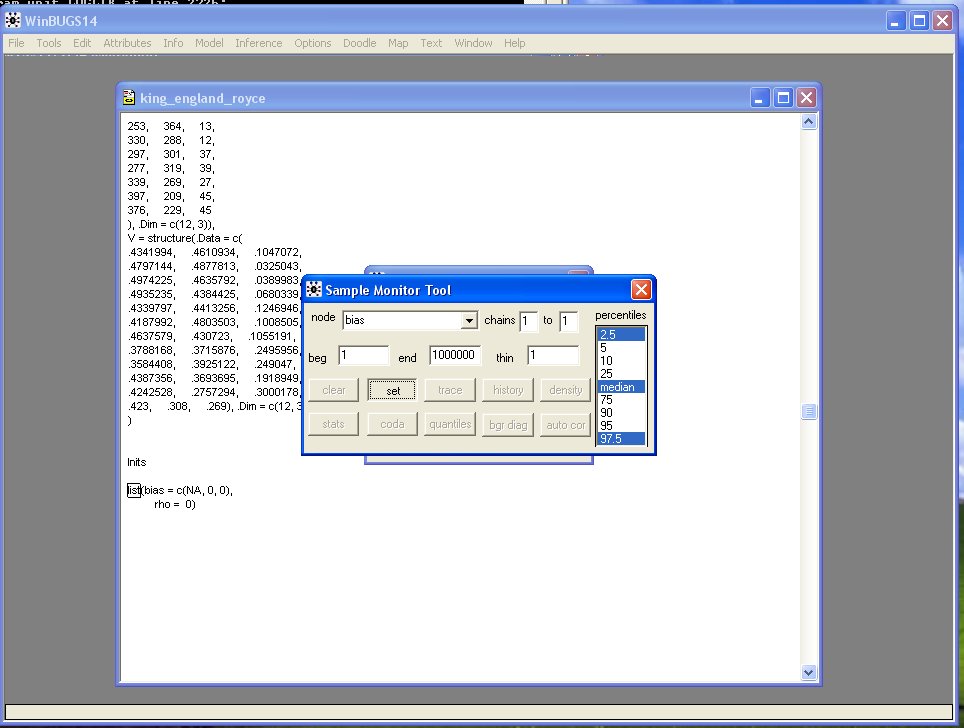Open the Doodle menu
This screenshot has height=728, width=964.
pos(359,43)
